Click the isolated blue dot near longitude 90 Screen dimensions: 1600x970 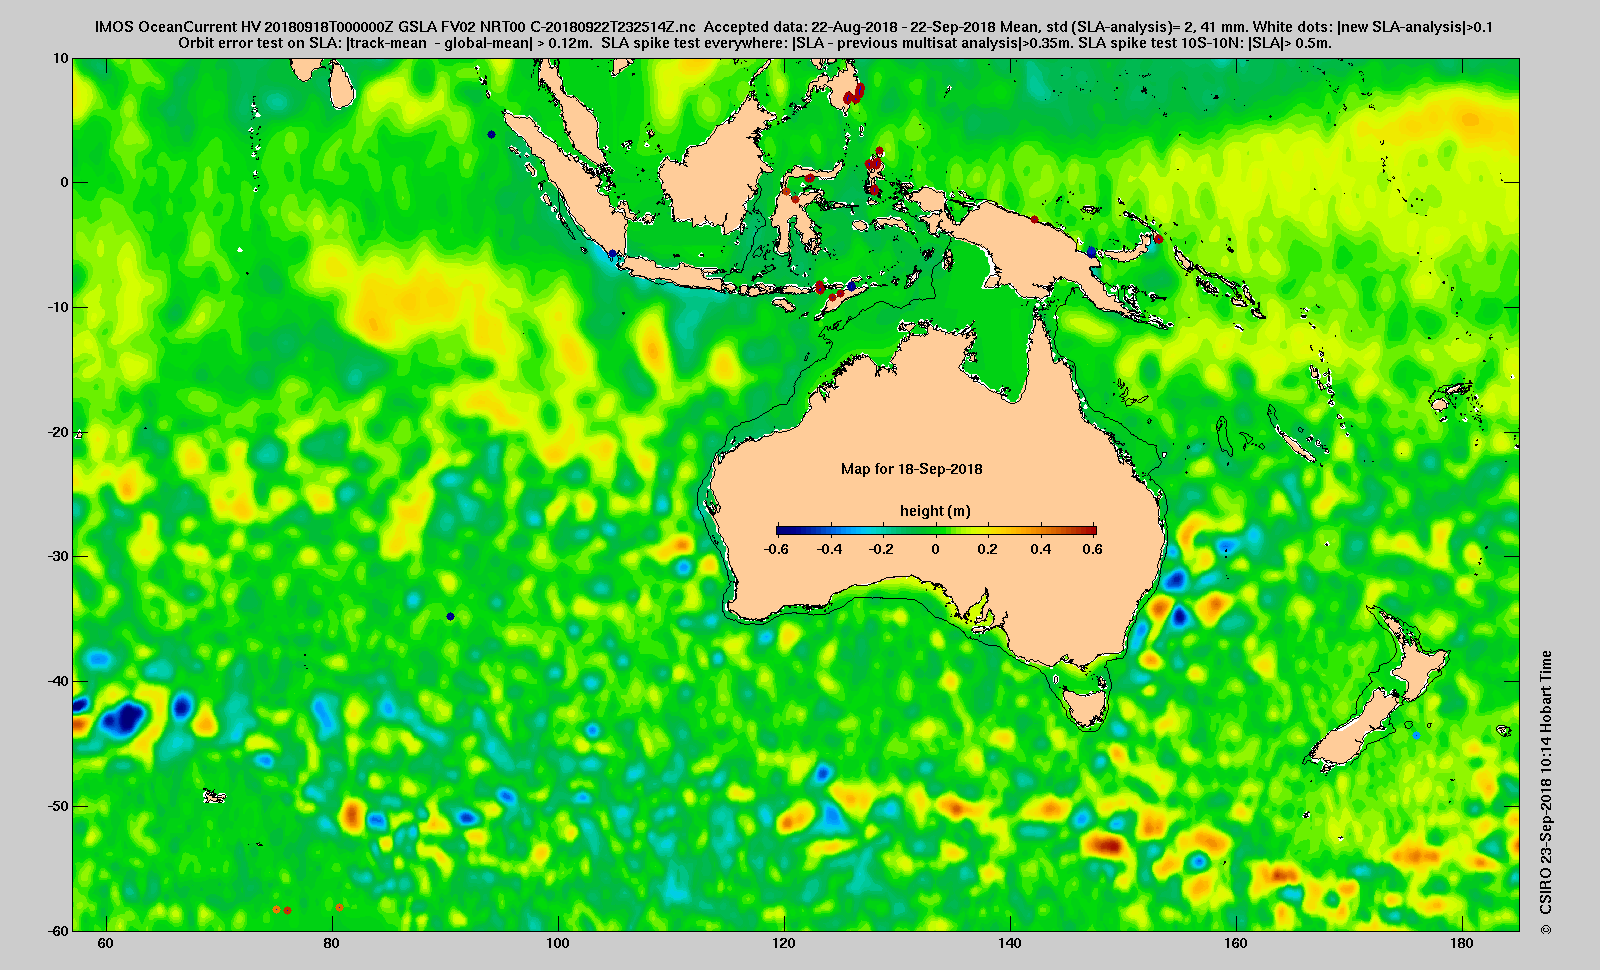(451, 616)
